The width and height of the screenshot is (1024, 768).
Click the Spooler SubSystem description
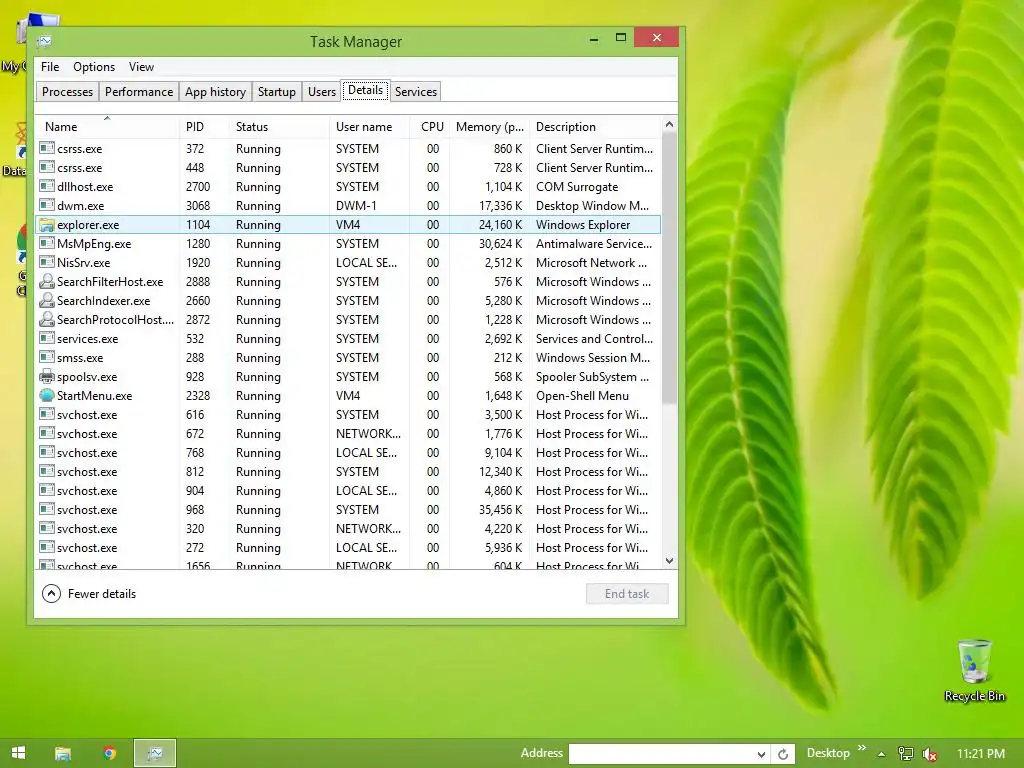(592, 377)
